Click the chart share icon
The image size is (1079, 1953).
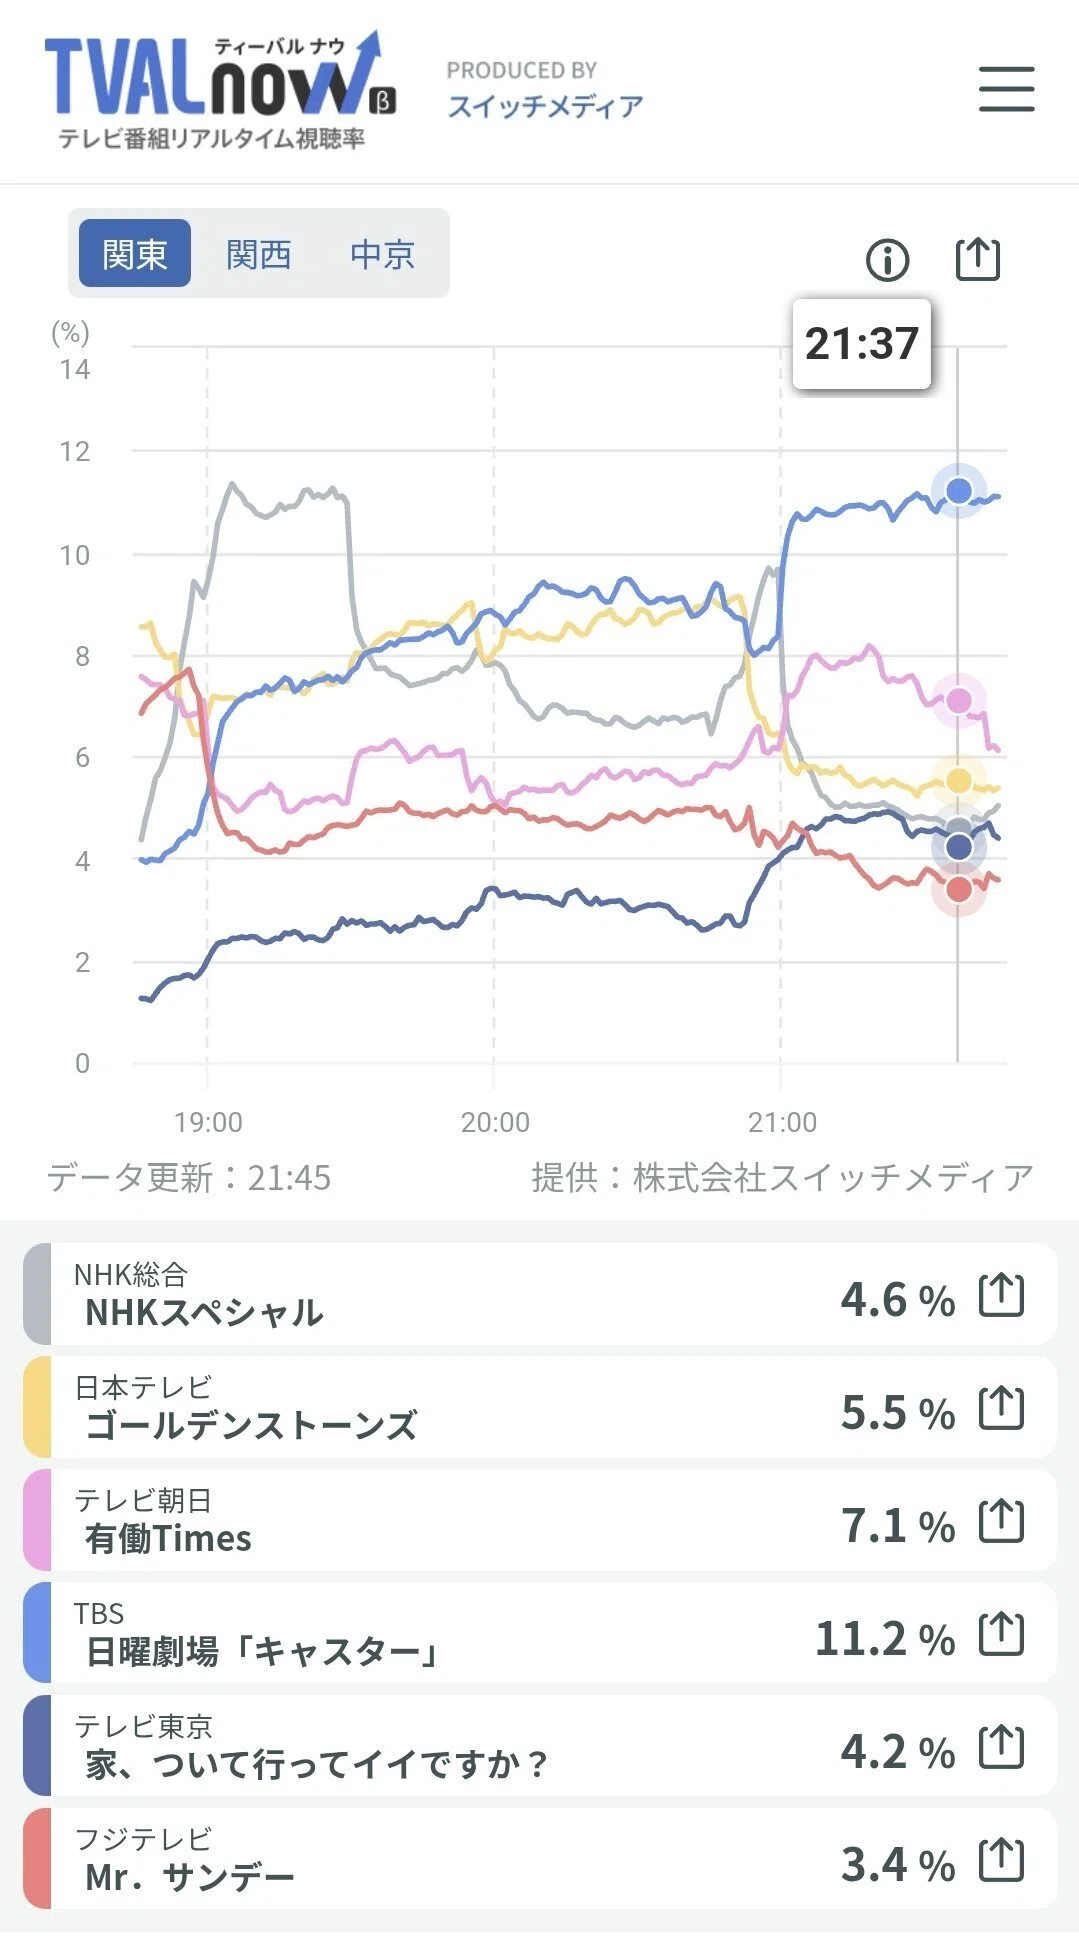point(977,259)
